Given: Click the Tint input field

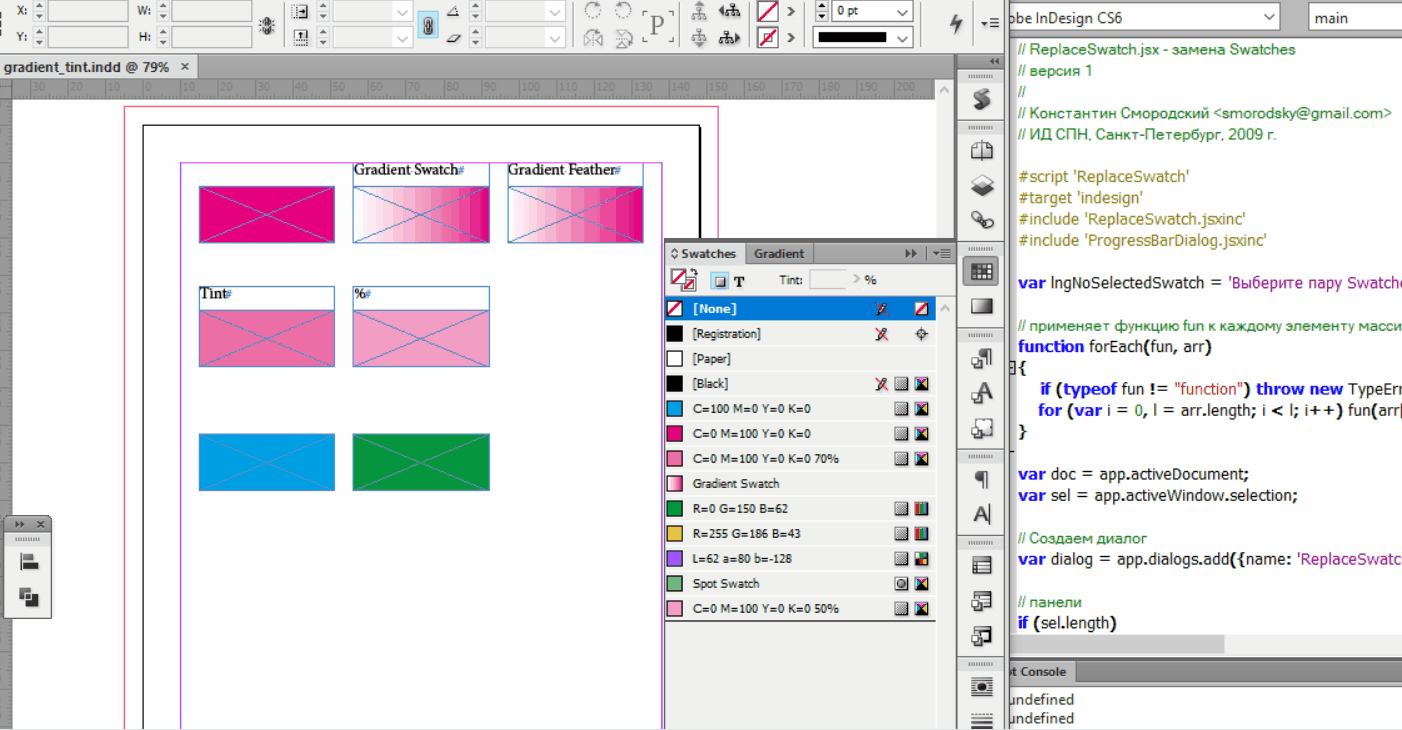Looking at the screenshot, I should (828, 280).
